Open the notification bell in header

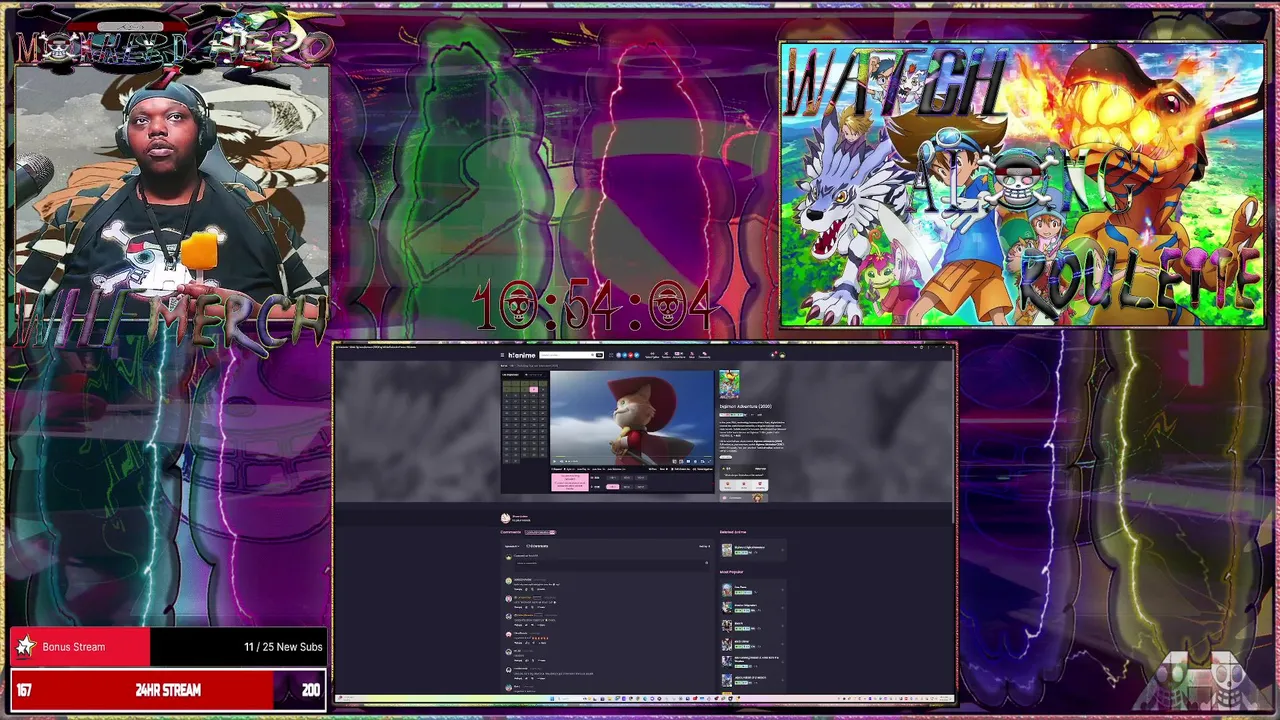pyautogui.click(x=773, y=355)
